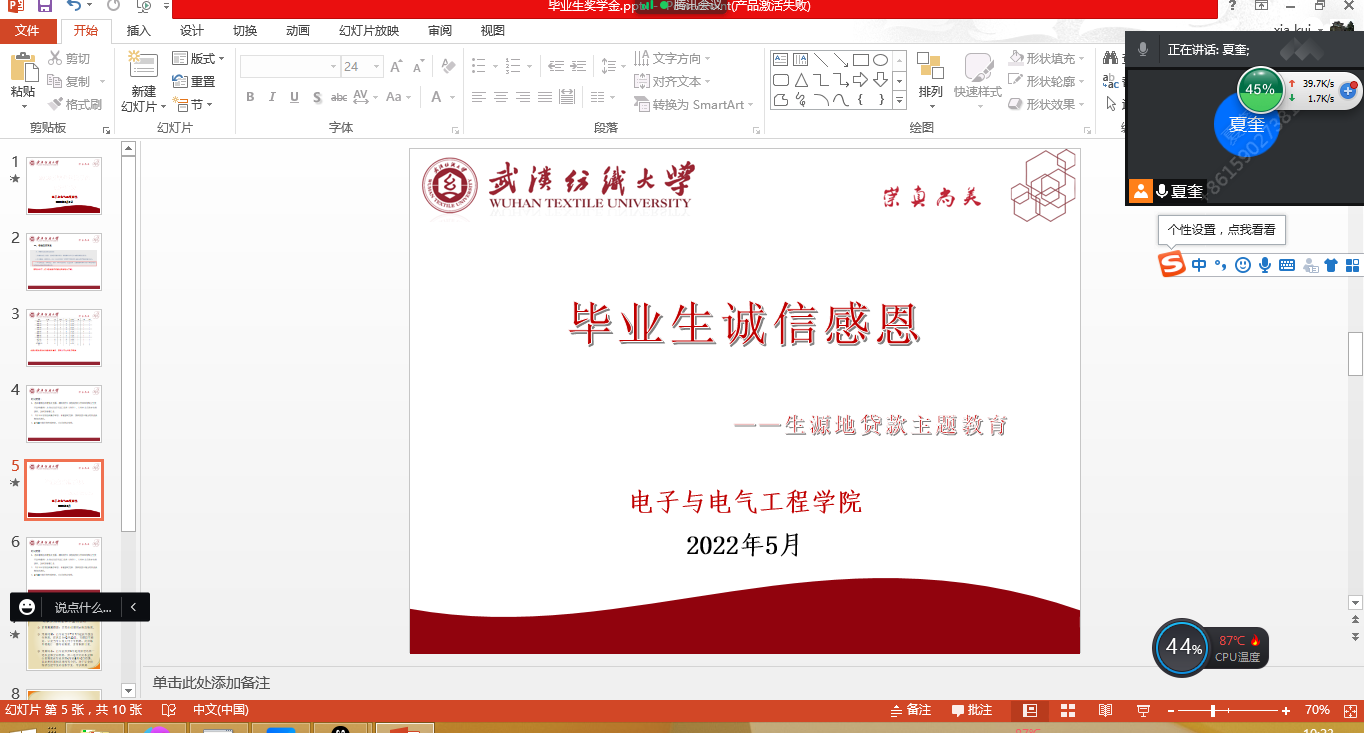Toggle underline text formatting
1364x733 pixels.
coord(294,97)
